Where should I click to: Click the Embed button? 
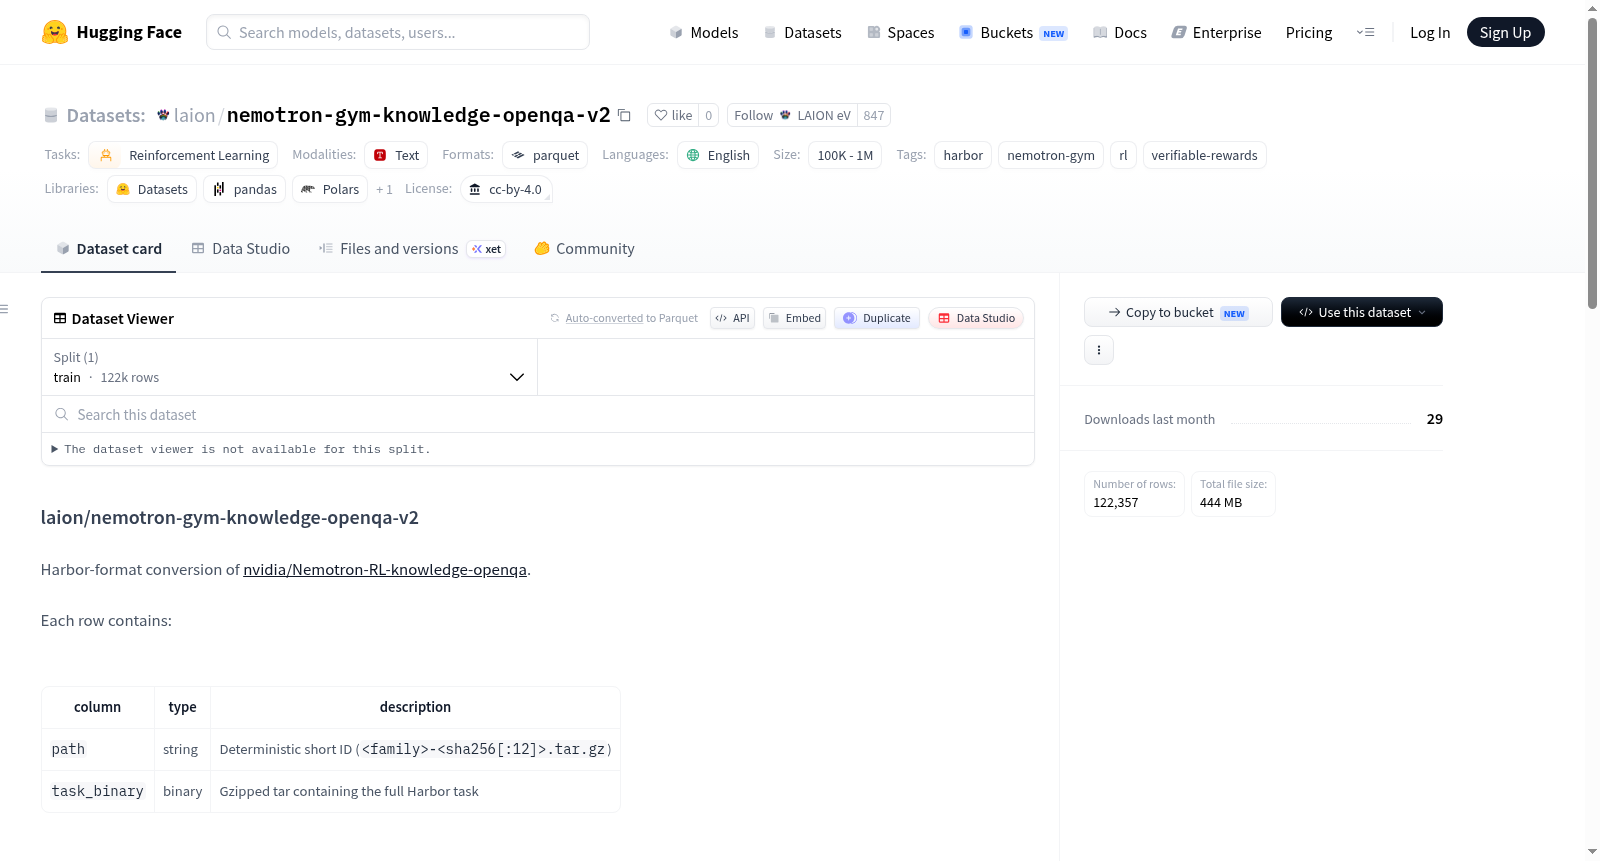pyautogui.click(x=795, y=318)
